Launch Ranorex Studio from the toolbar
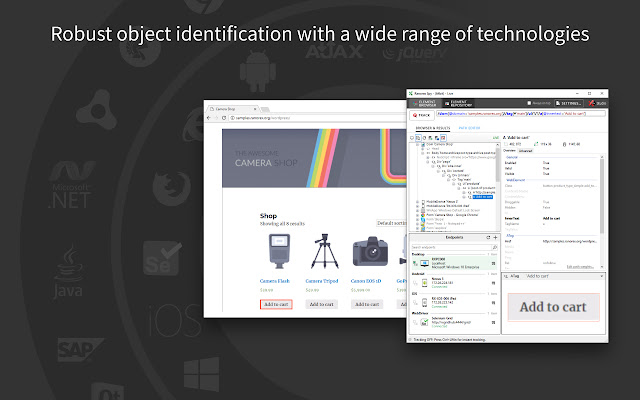 [x=596, y=102]
